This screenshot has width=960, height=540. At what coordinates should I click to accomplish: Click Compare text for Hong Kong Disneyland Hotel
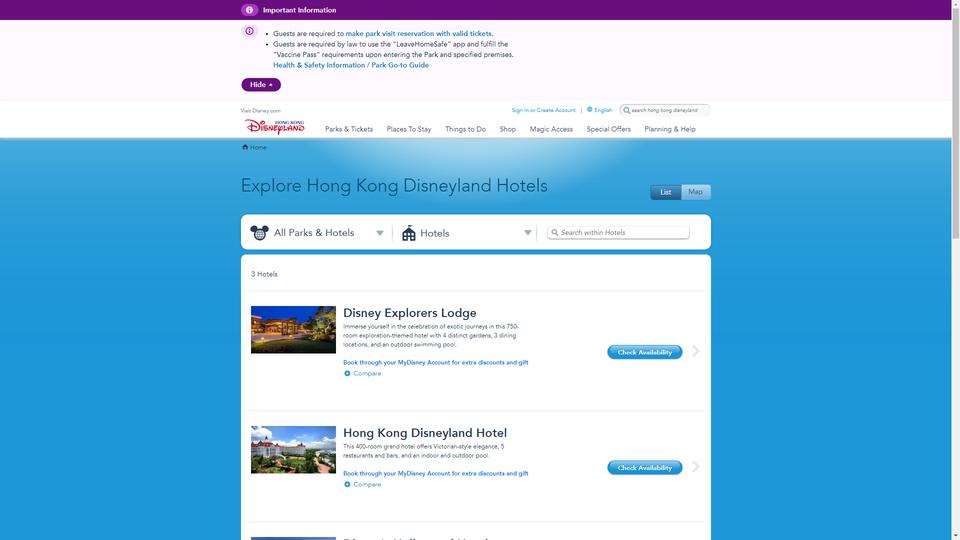[367, 484]
